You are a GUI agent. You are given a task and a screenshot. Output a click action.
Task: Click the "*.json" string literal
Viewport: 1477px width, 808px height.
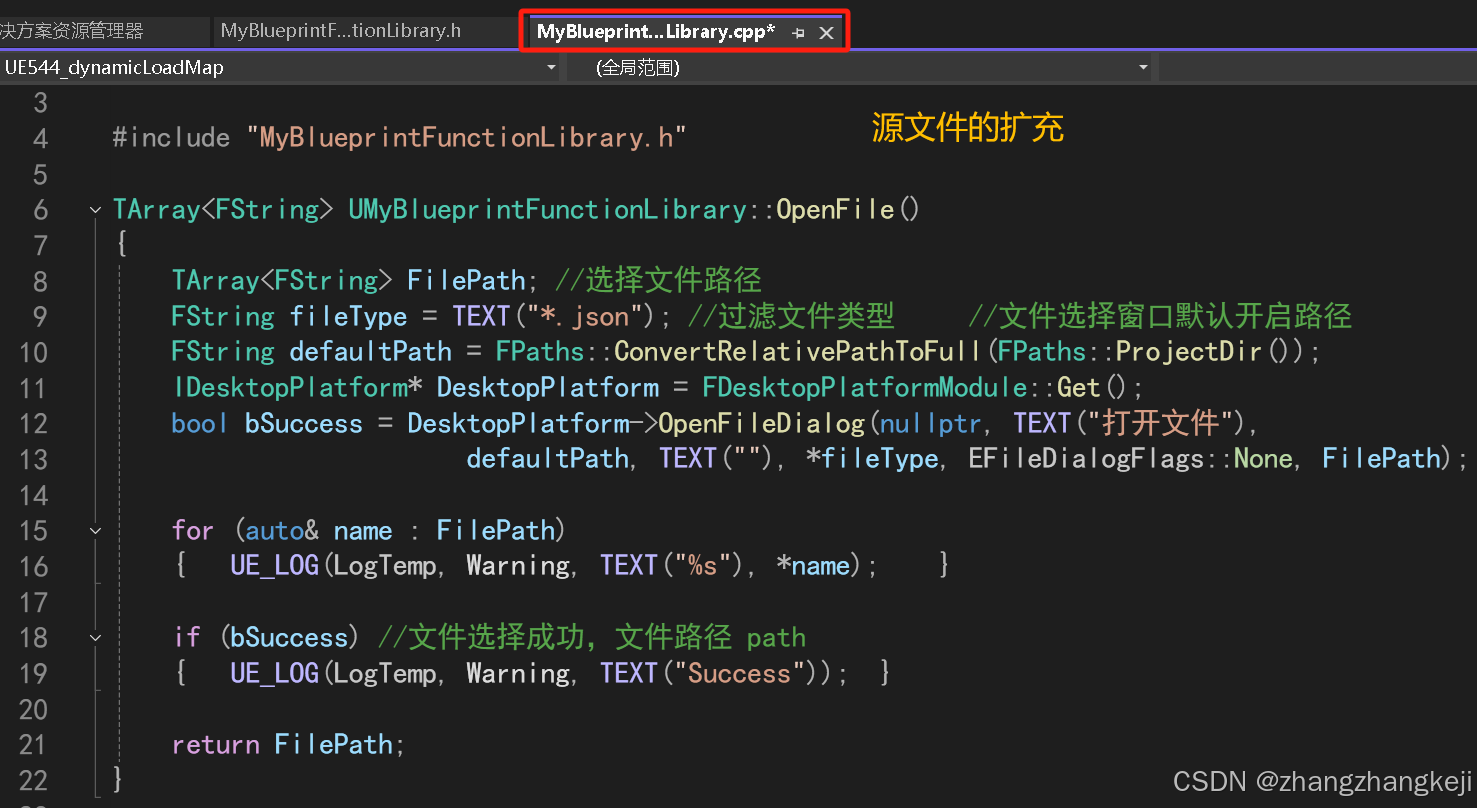(x=584, y=317)
